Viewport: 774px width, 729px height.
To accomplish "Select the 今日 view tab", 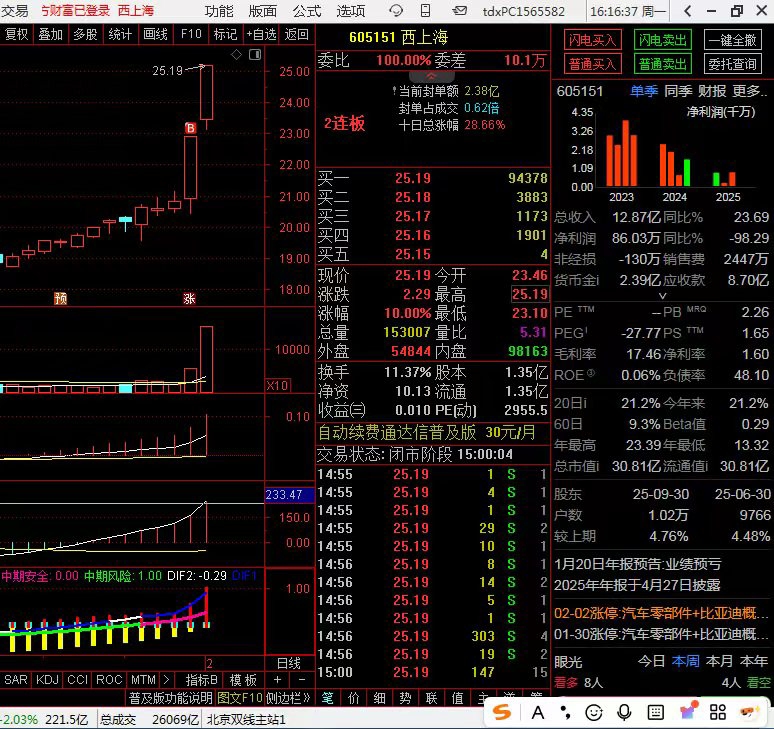I will coord(651,661).
